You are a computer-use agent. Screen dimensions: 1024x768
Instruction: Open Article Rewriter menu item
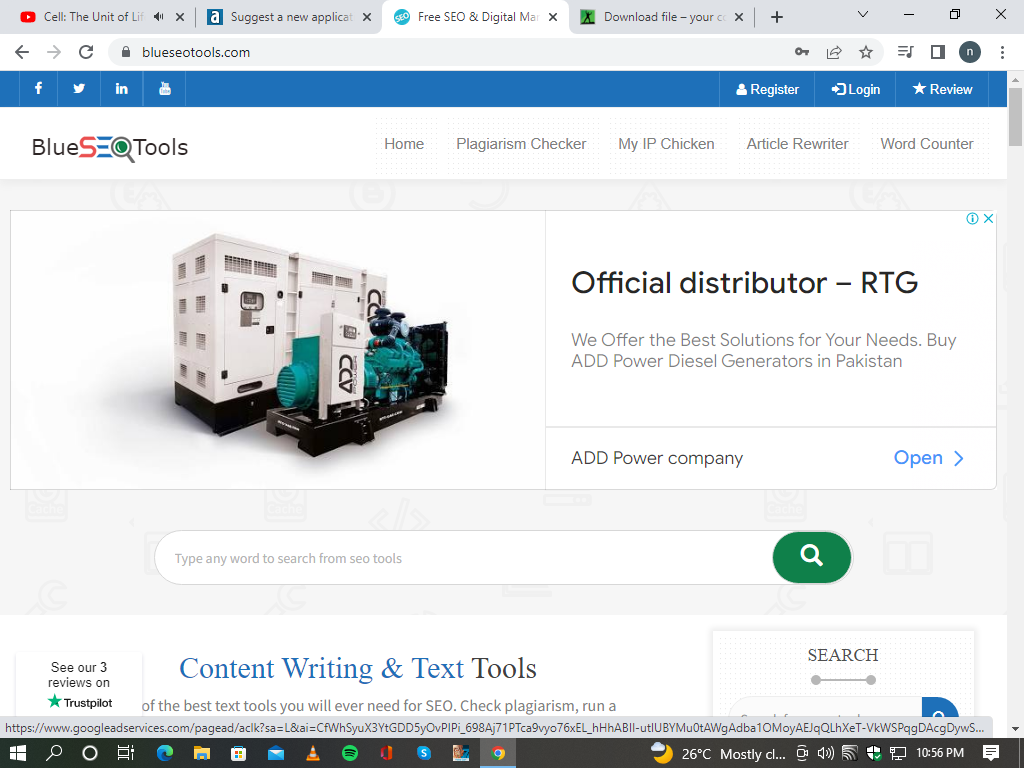pyautogui.click(x=797, y=144)
